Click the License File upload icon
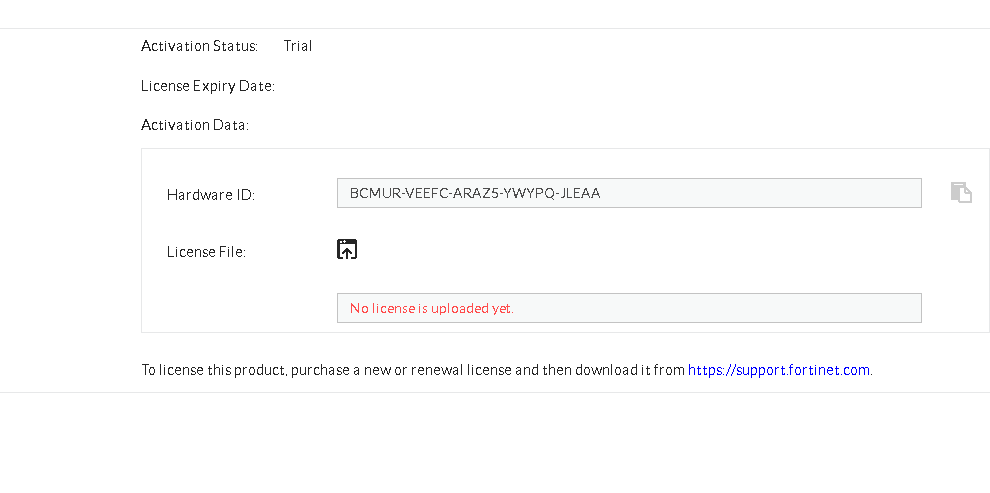The width and height of the screenshot is (990, 493). tap(347, 250)
